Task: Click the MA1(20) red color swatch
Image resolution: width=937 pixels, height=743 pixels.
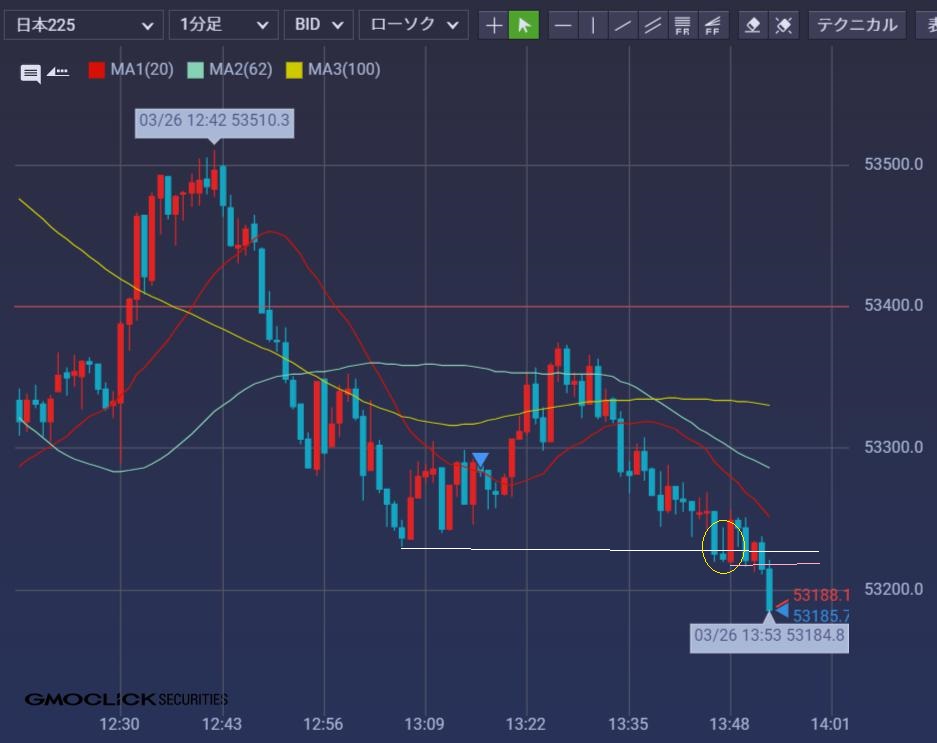Action: pyautogui.click(x=97, y=70)
